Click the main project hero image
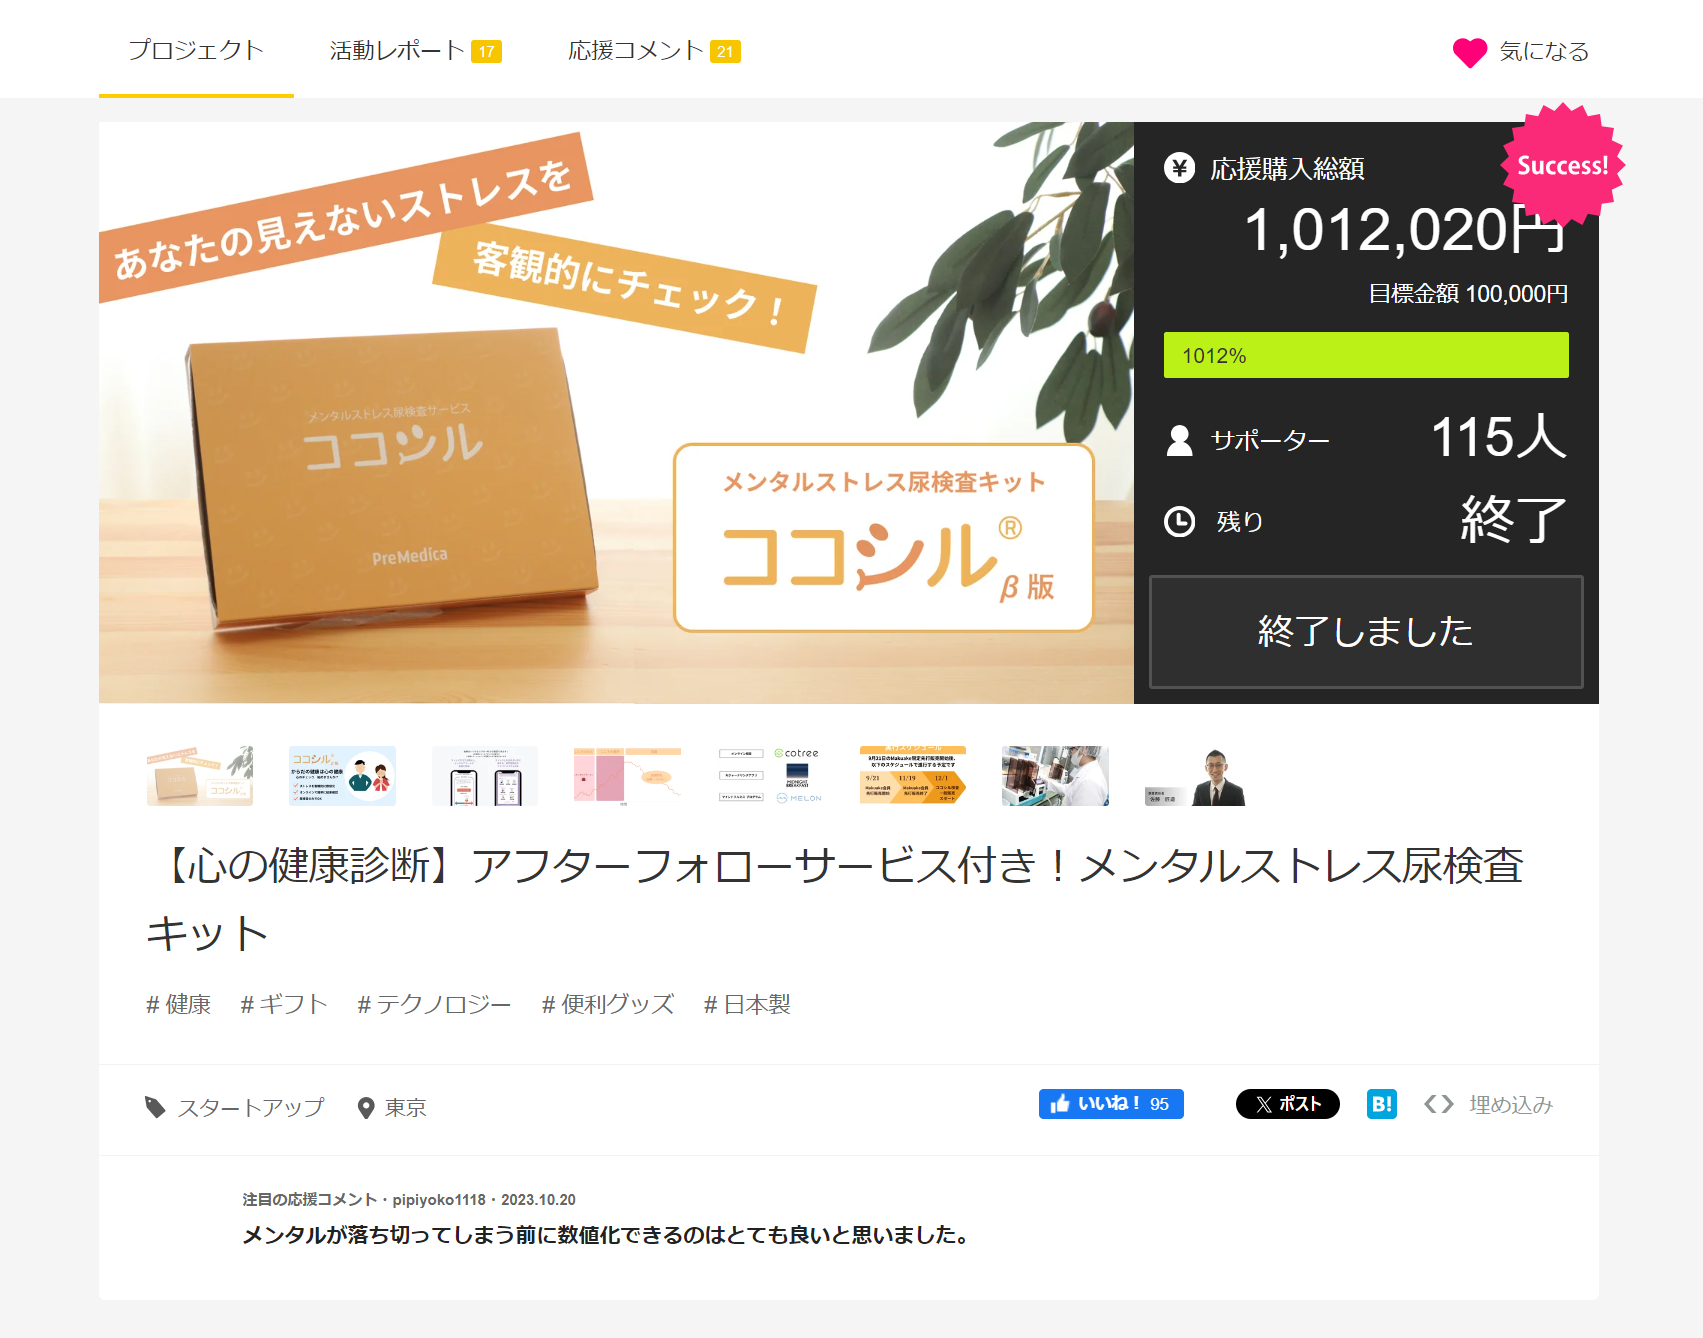Viewport: 1703px width, 1338px height. 616,413
